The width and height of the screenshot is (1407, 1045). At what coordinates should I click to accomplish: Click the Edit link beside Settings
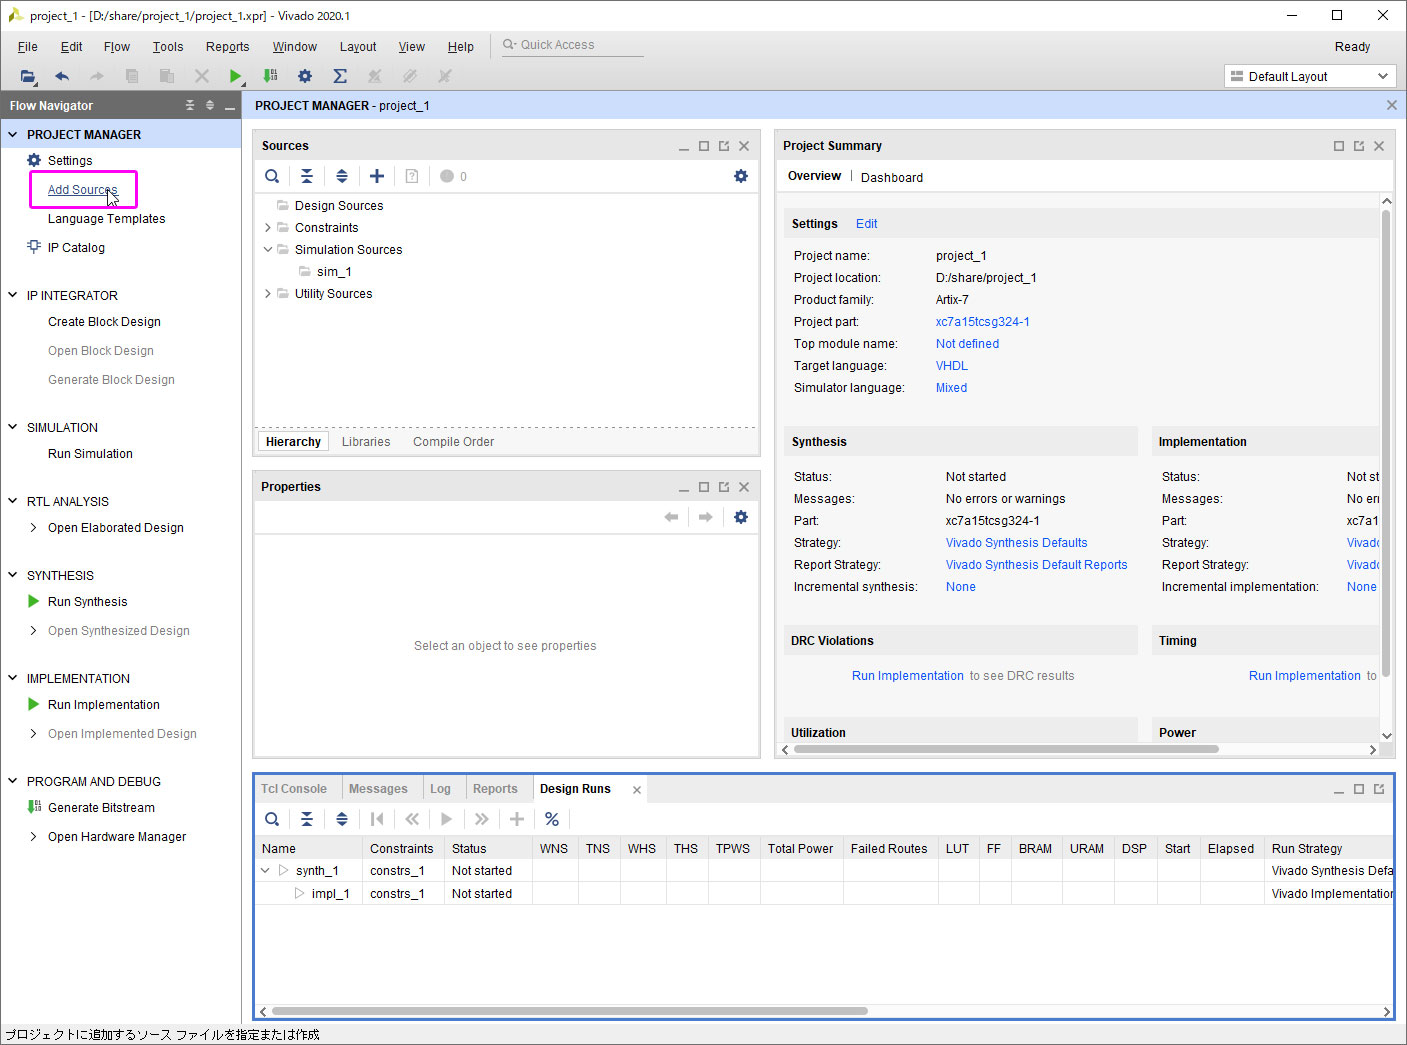866,224
